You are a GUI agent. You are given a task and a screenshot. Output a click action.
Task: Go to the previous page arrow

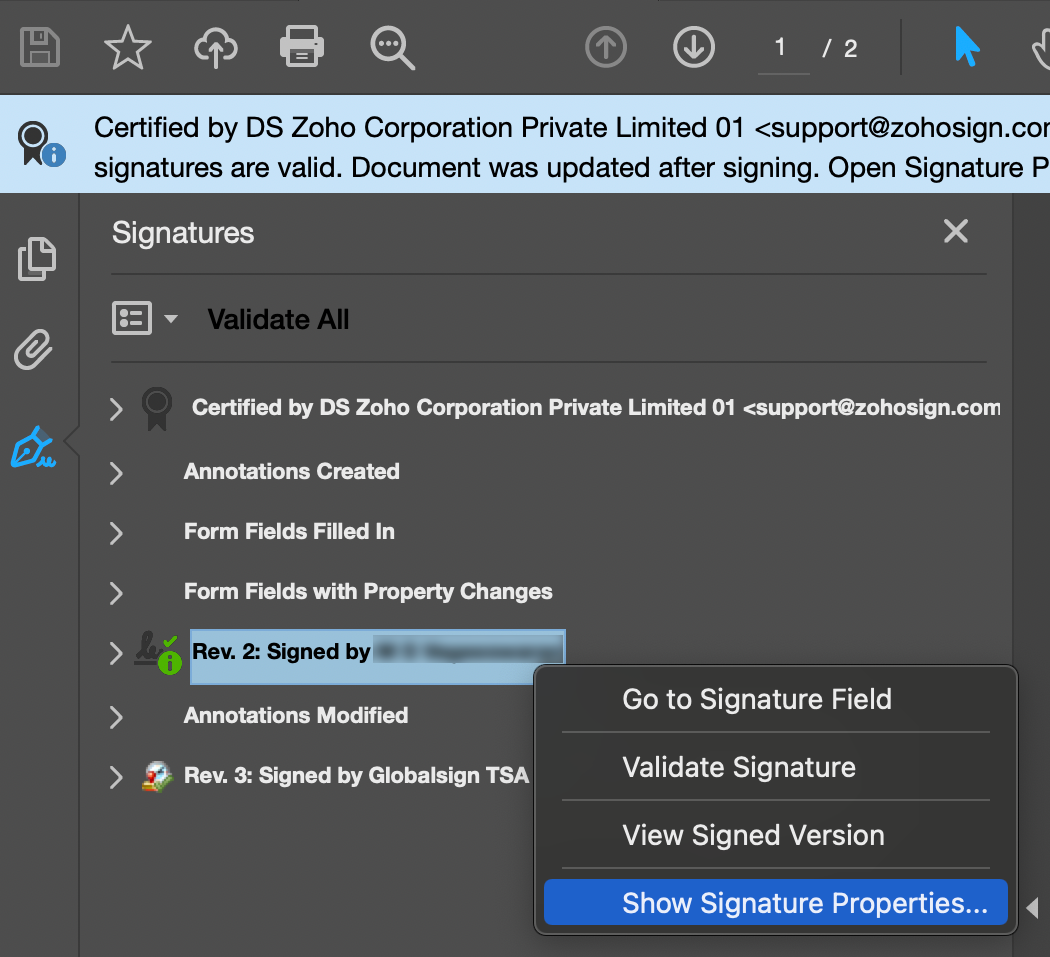(605, 47)
